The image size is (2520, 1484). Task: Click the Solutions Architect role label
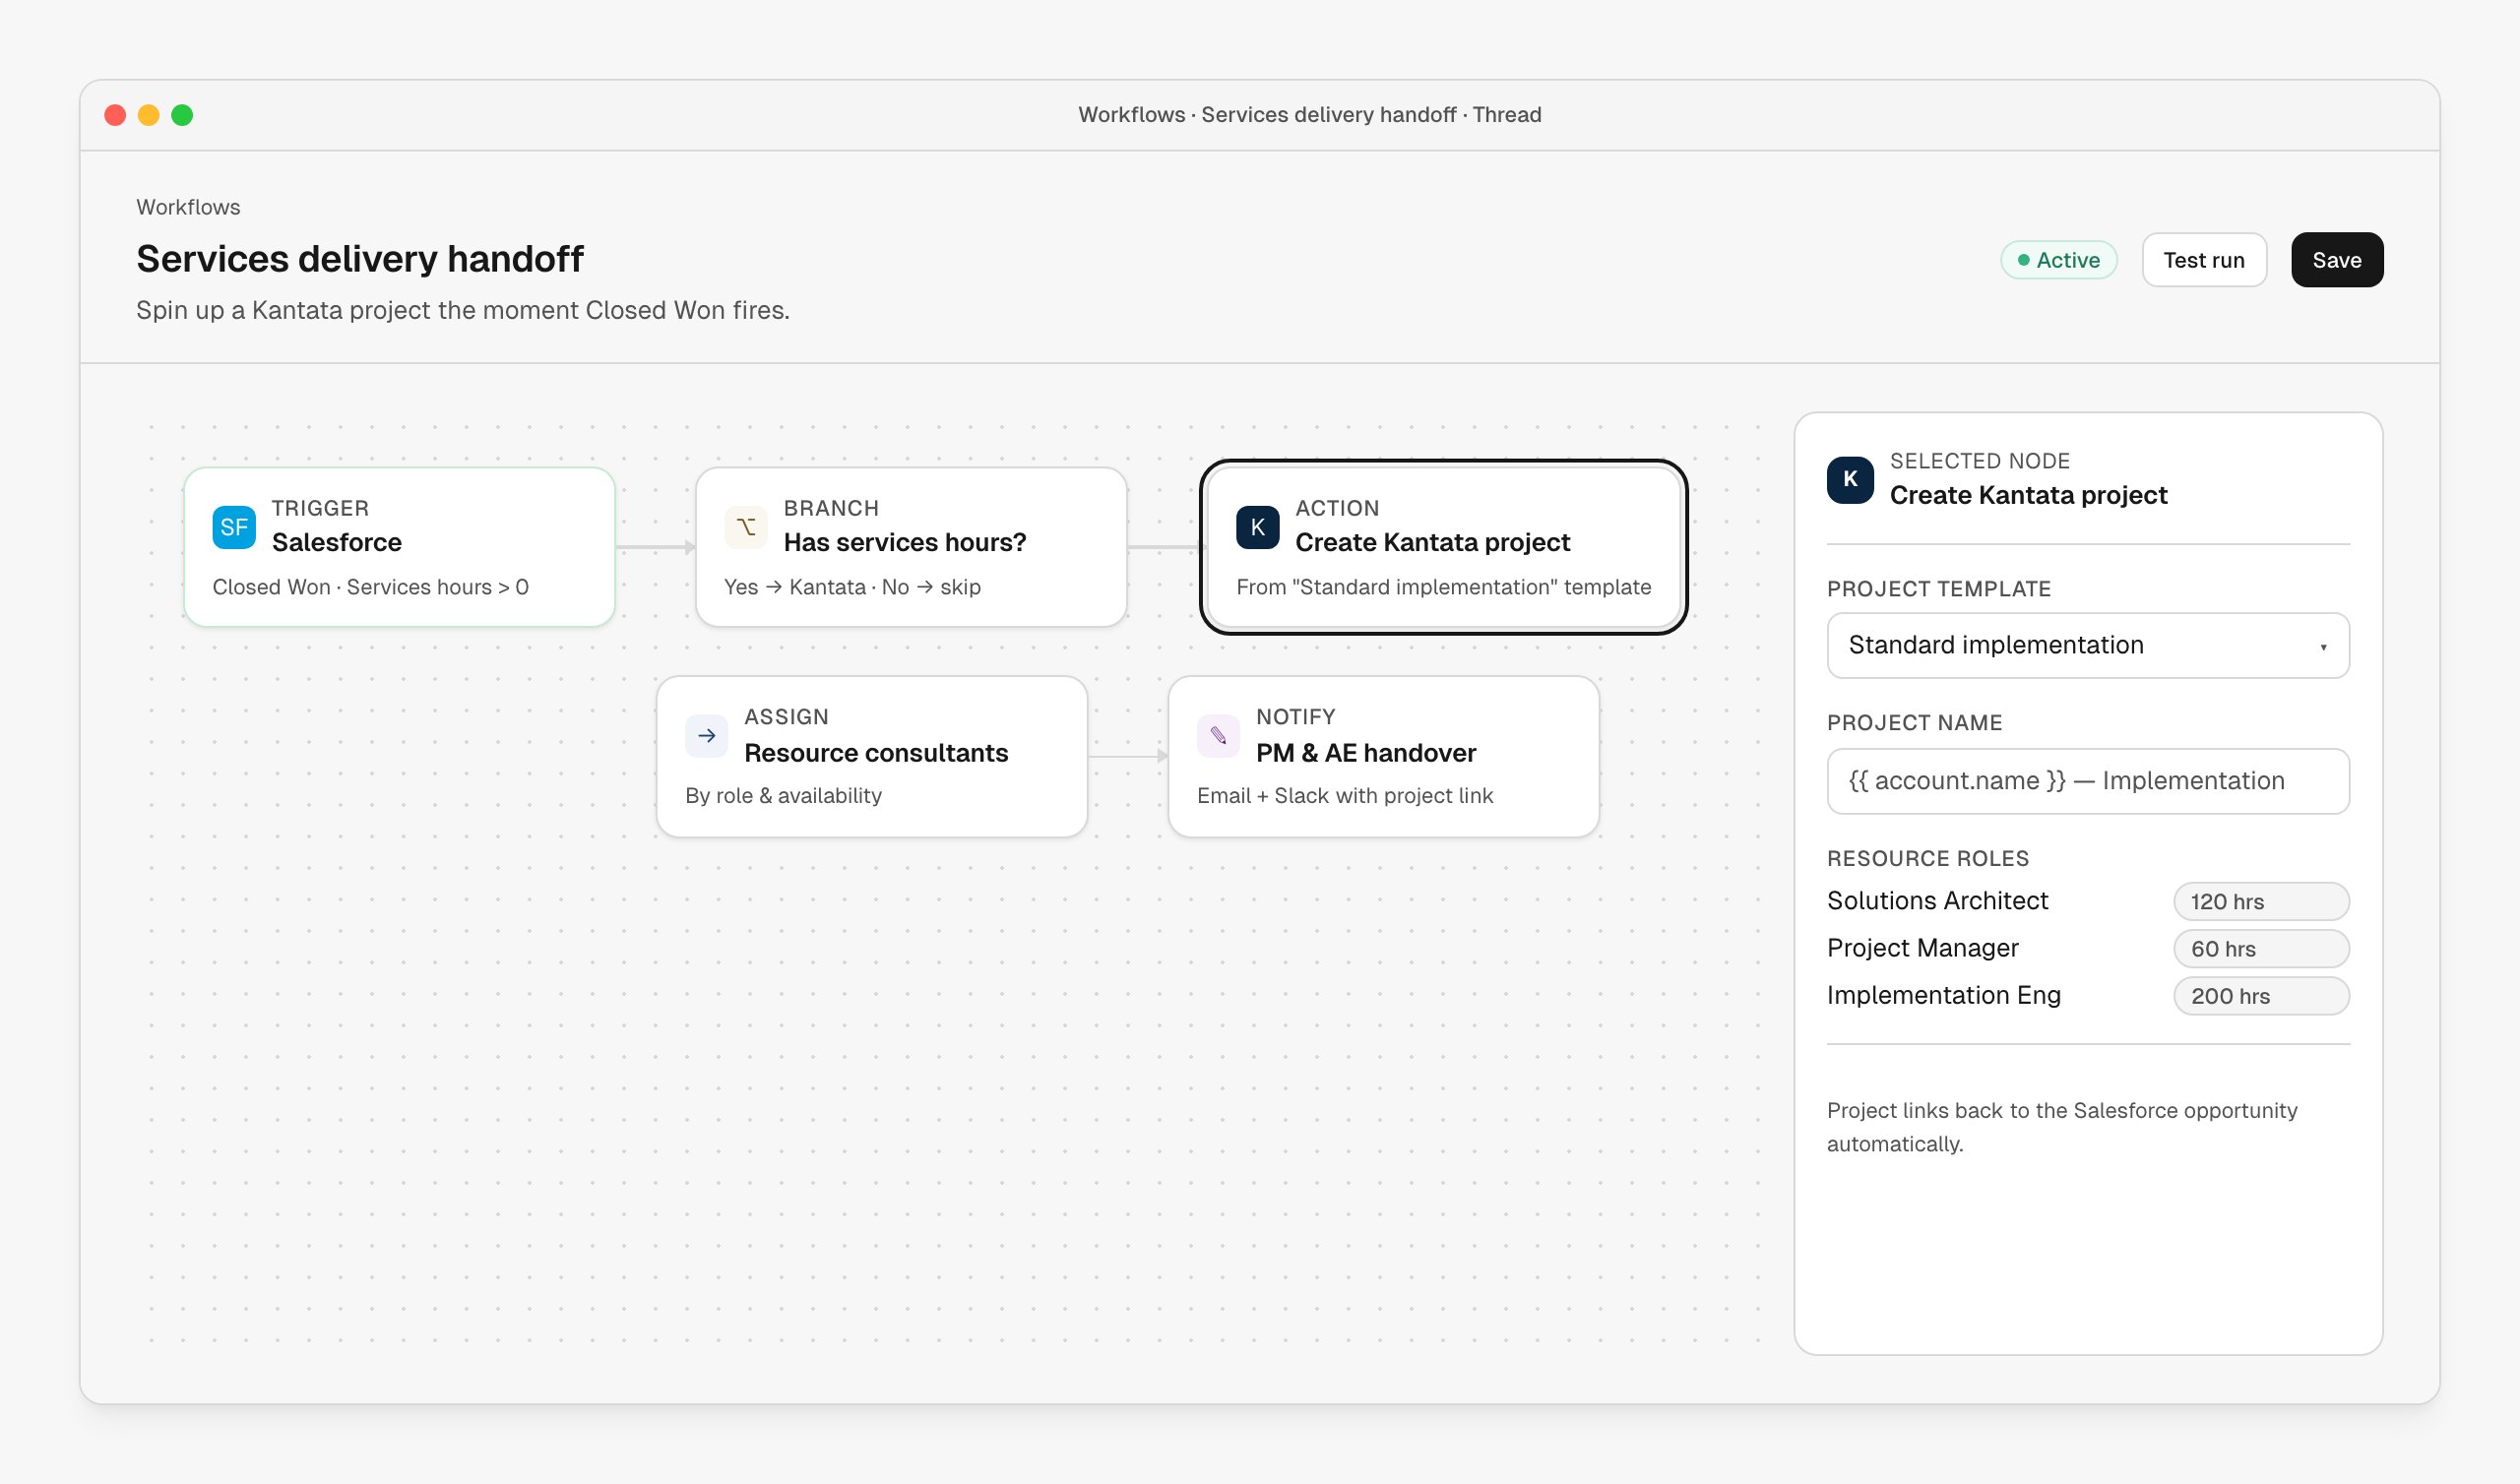coord(1938,901)
